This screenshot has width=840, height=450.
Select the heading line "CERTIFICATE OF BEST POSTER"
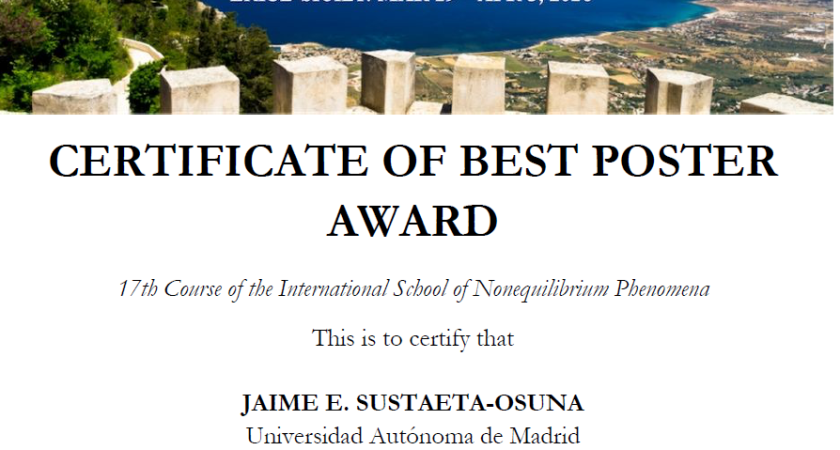tap(413, 161)
